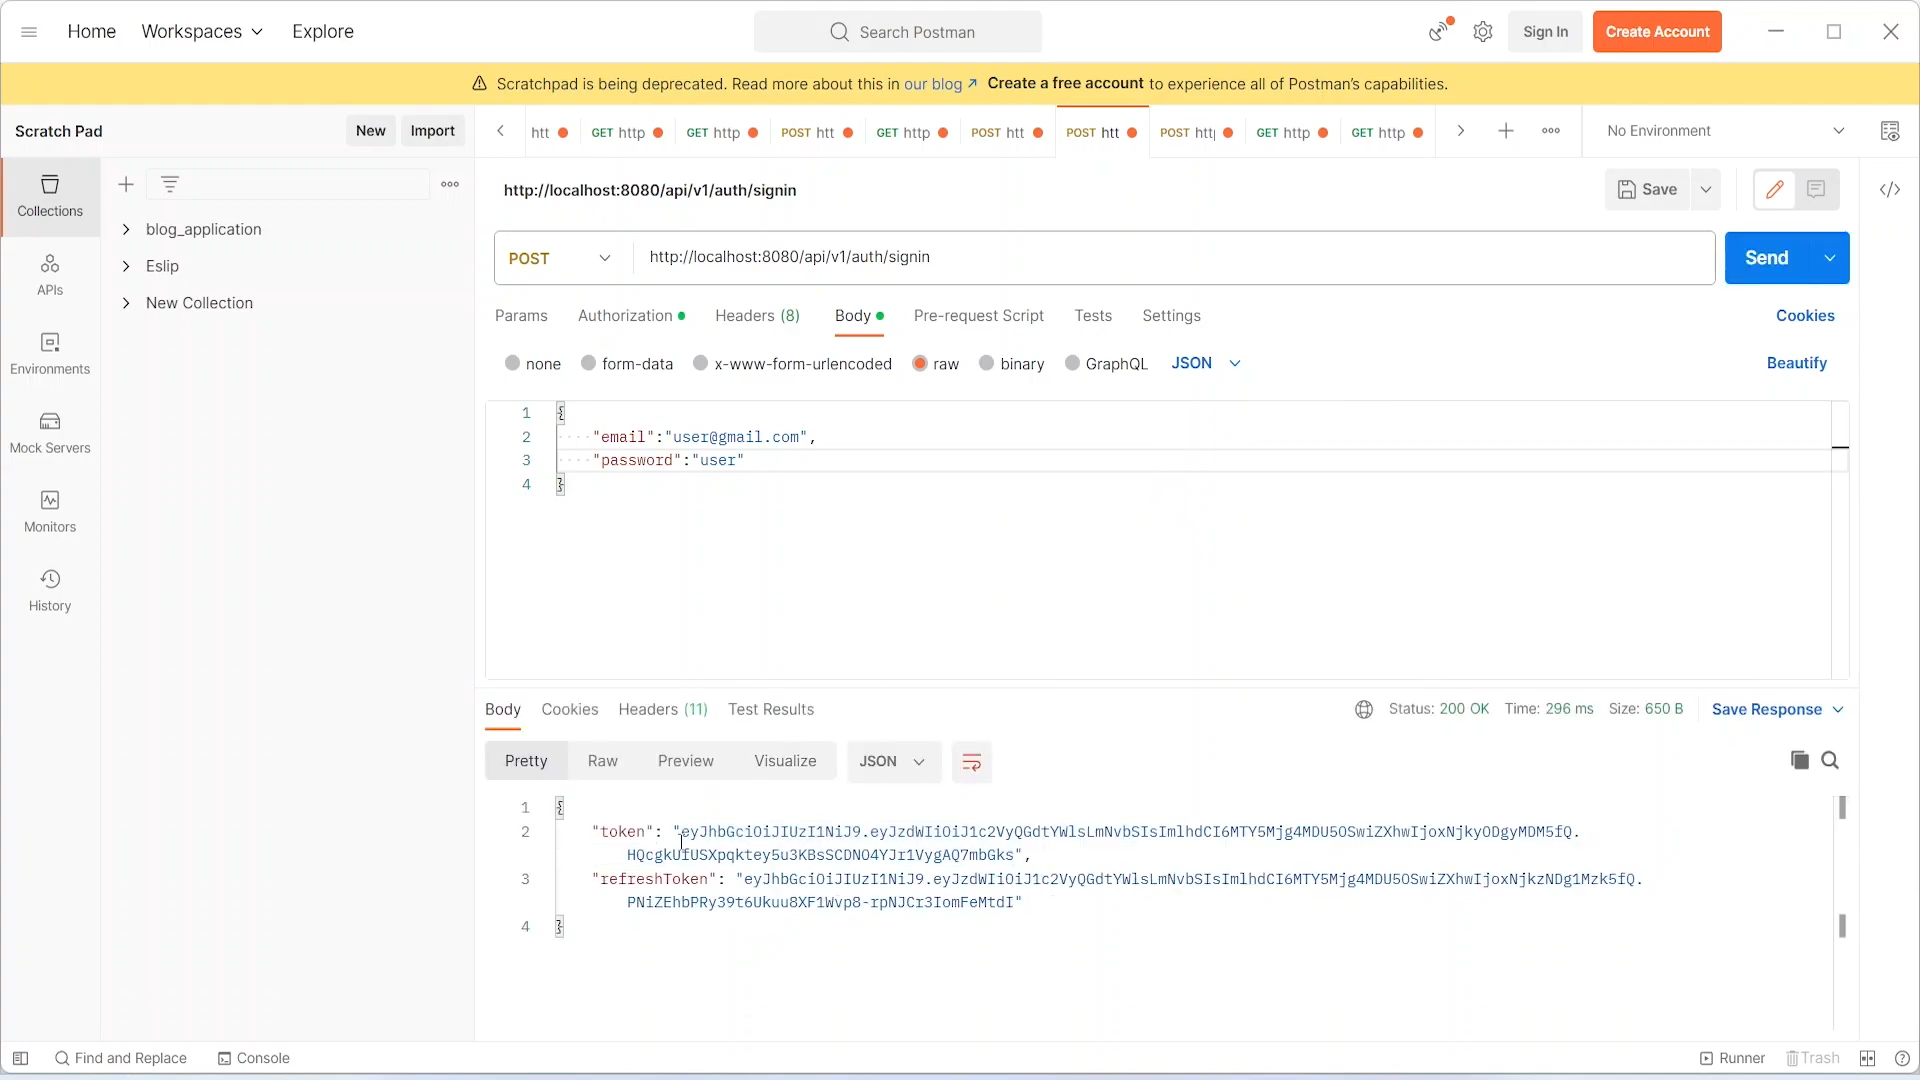
Task: Click the Search Postman box
Action: [x=898, y=32]
